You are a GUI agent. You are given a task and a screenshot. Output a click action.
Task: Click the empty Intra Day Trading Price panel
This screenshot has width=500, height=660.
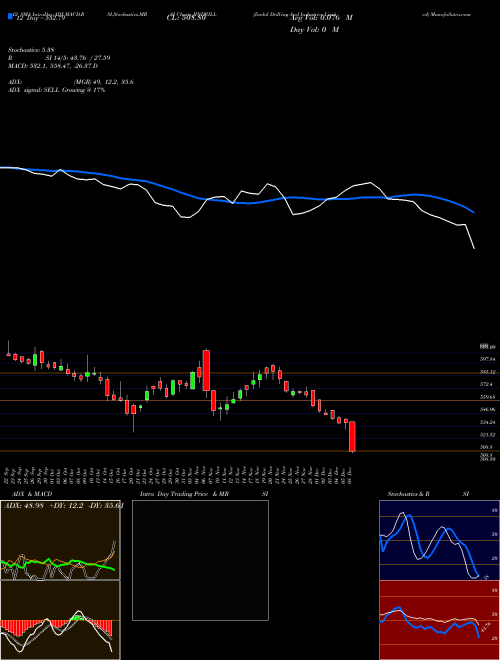(200, 560)
